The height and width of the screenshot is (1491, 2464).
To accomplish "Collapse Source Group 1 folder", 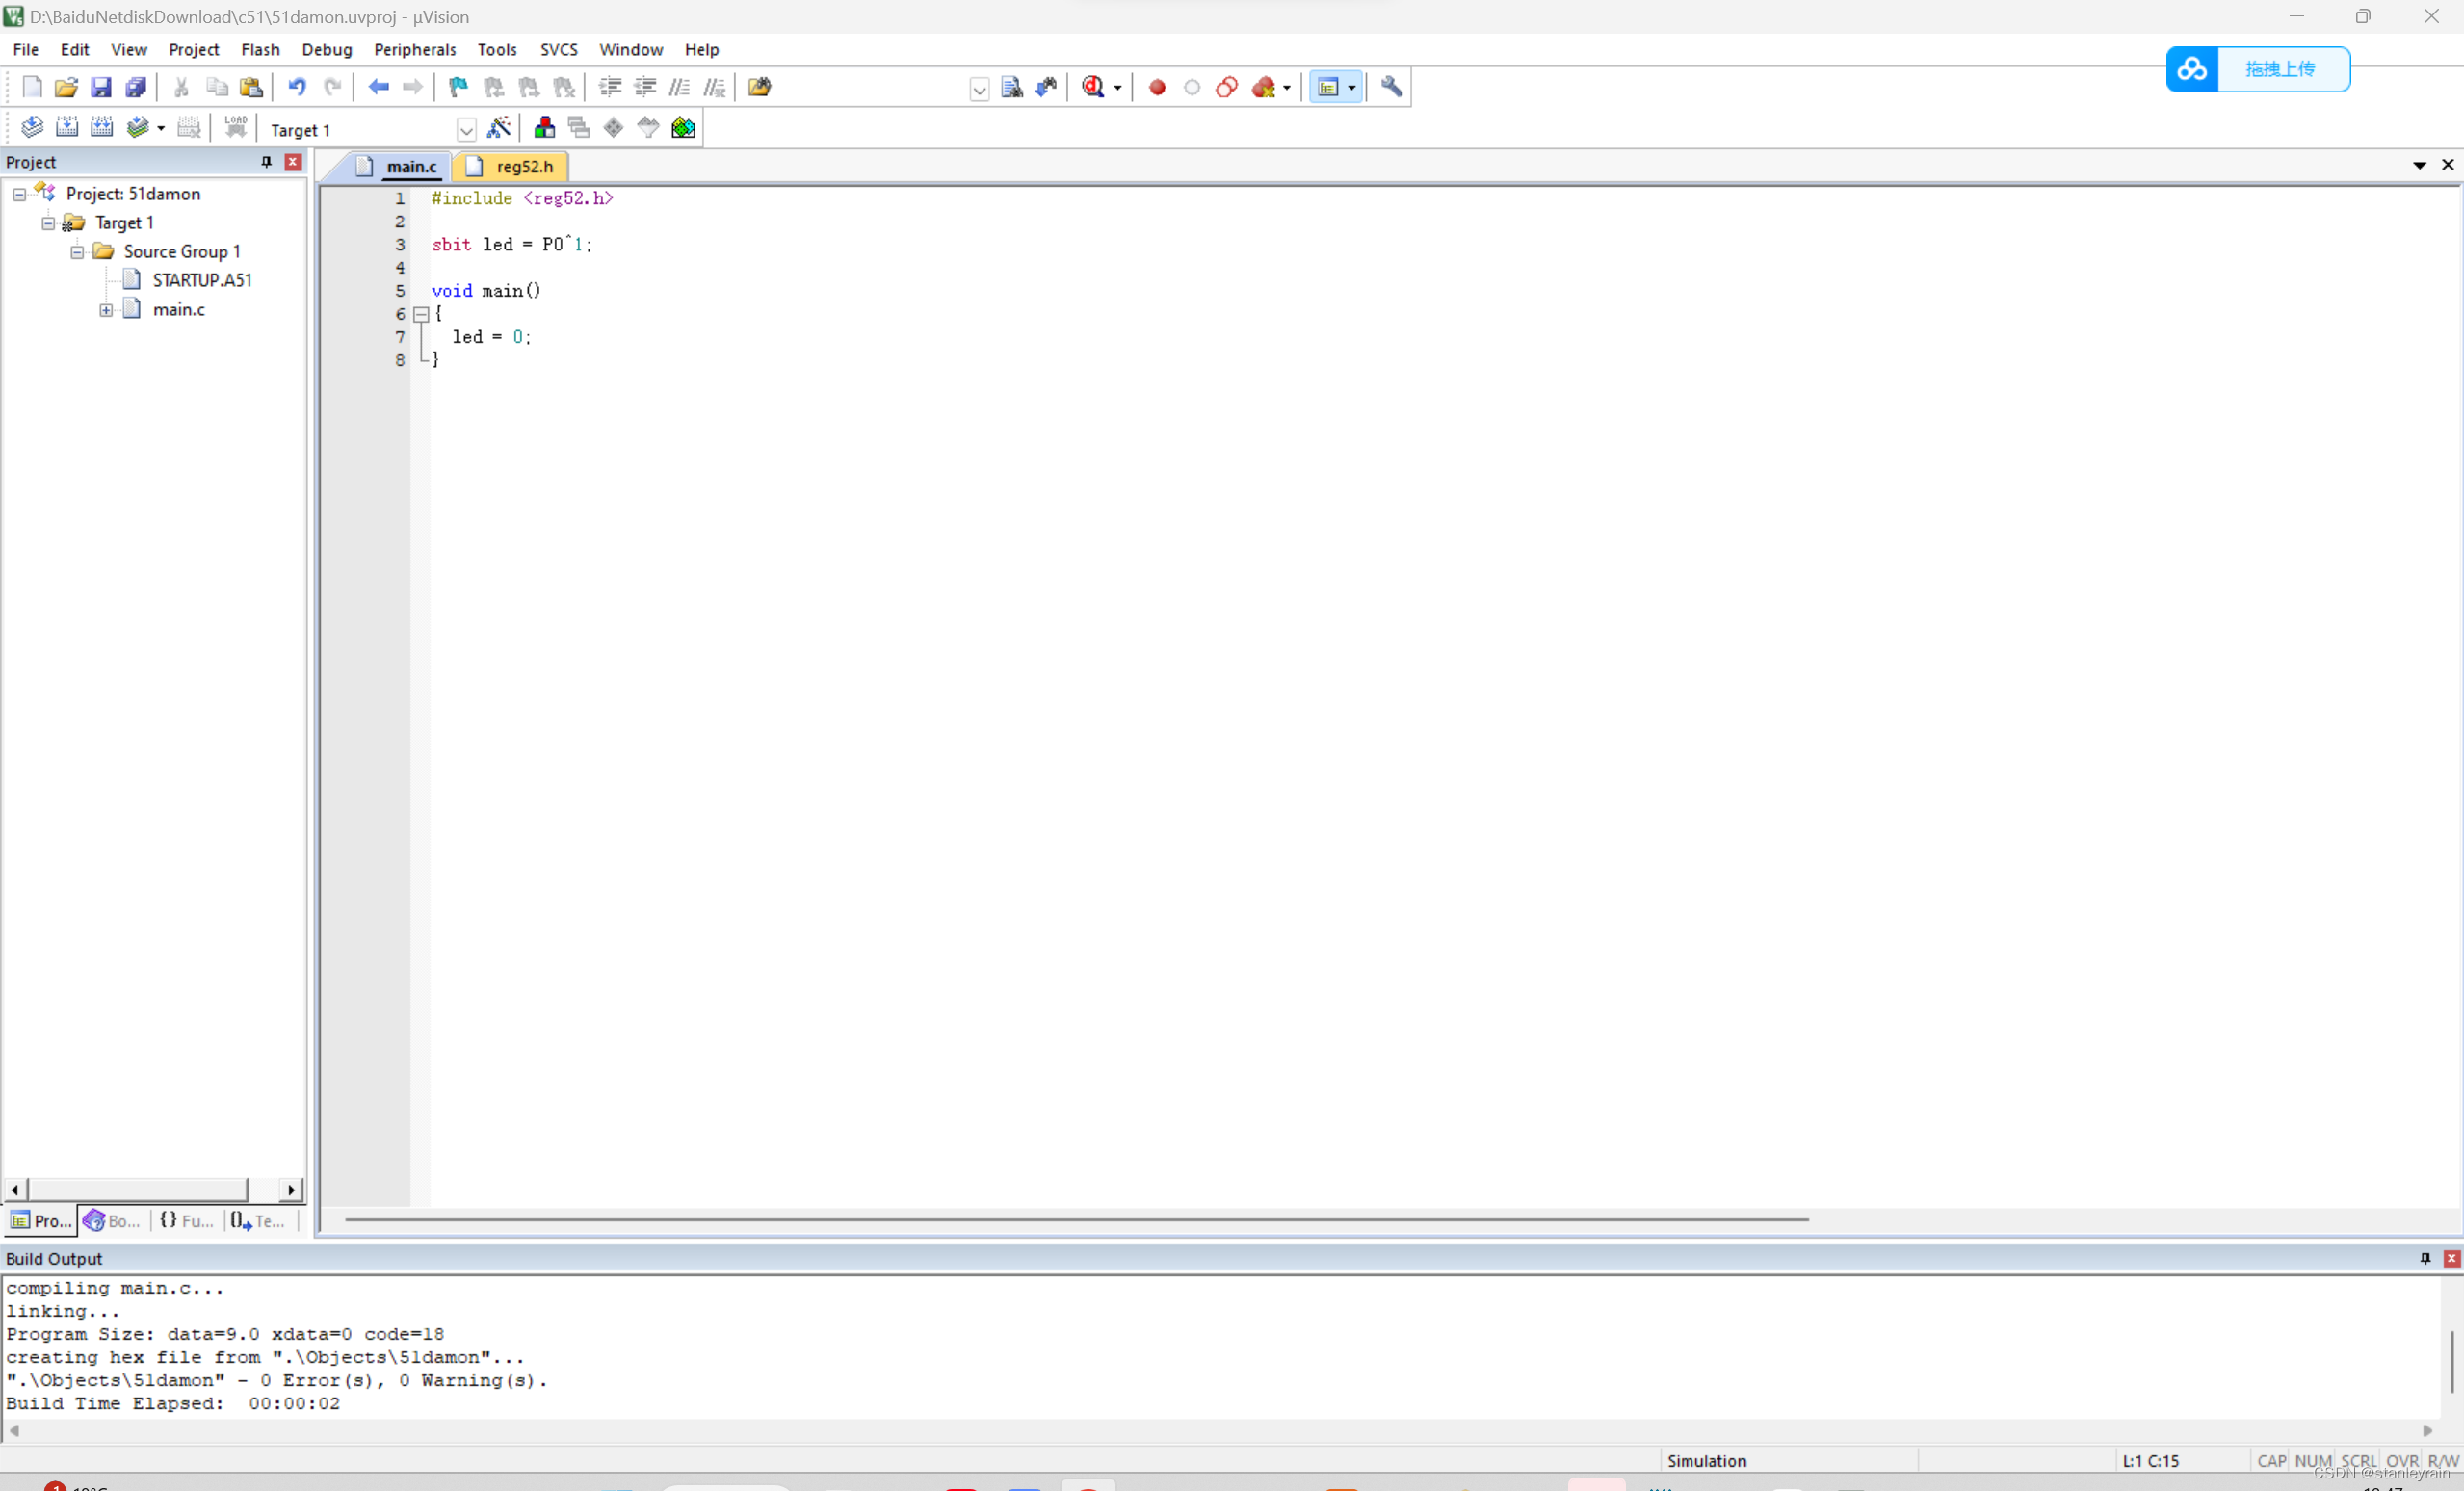I will point(77,252).
